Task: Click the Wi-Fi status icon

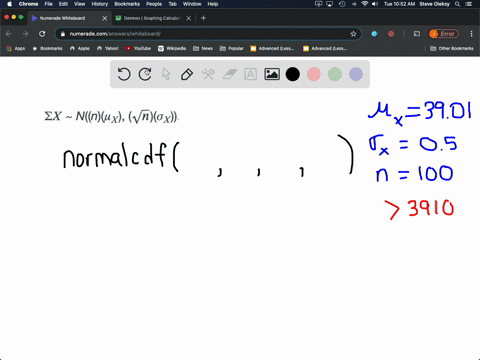Action: (365, 4)
